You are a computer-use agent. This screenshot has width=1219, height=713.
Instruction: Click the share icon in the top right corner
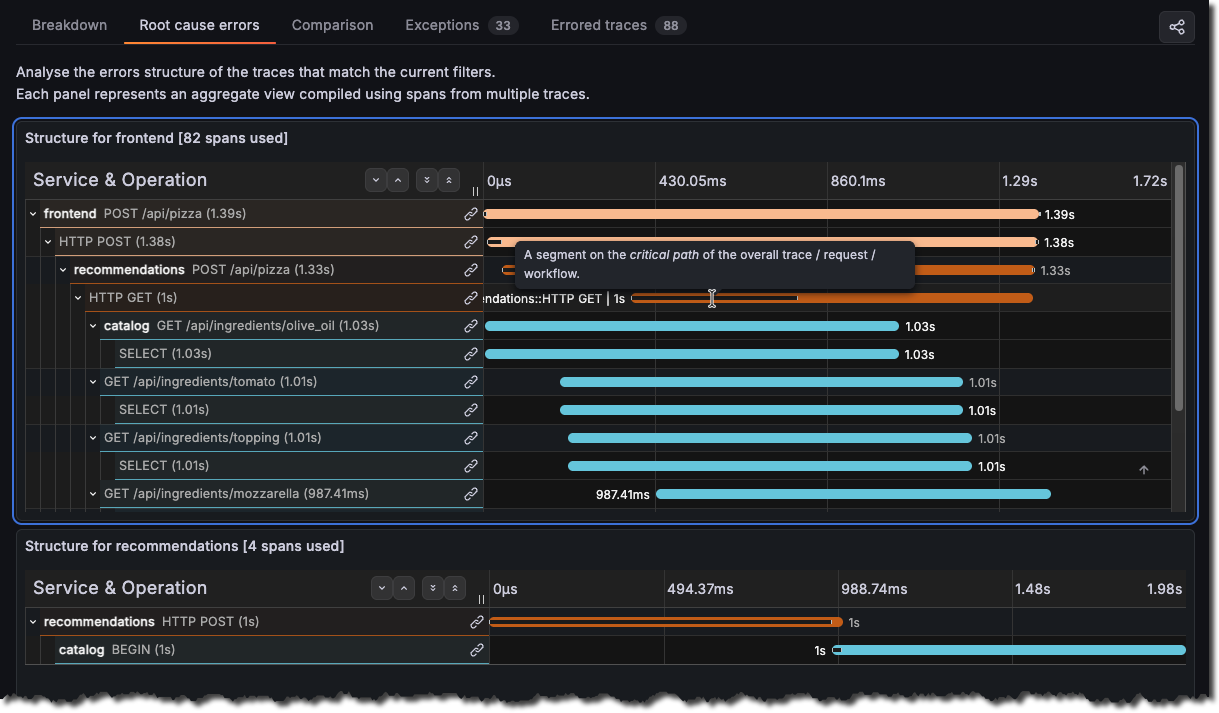point(1176,27)
